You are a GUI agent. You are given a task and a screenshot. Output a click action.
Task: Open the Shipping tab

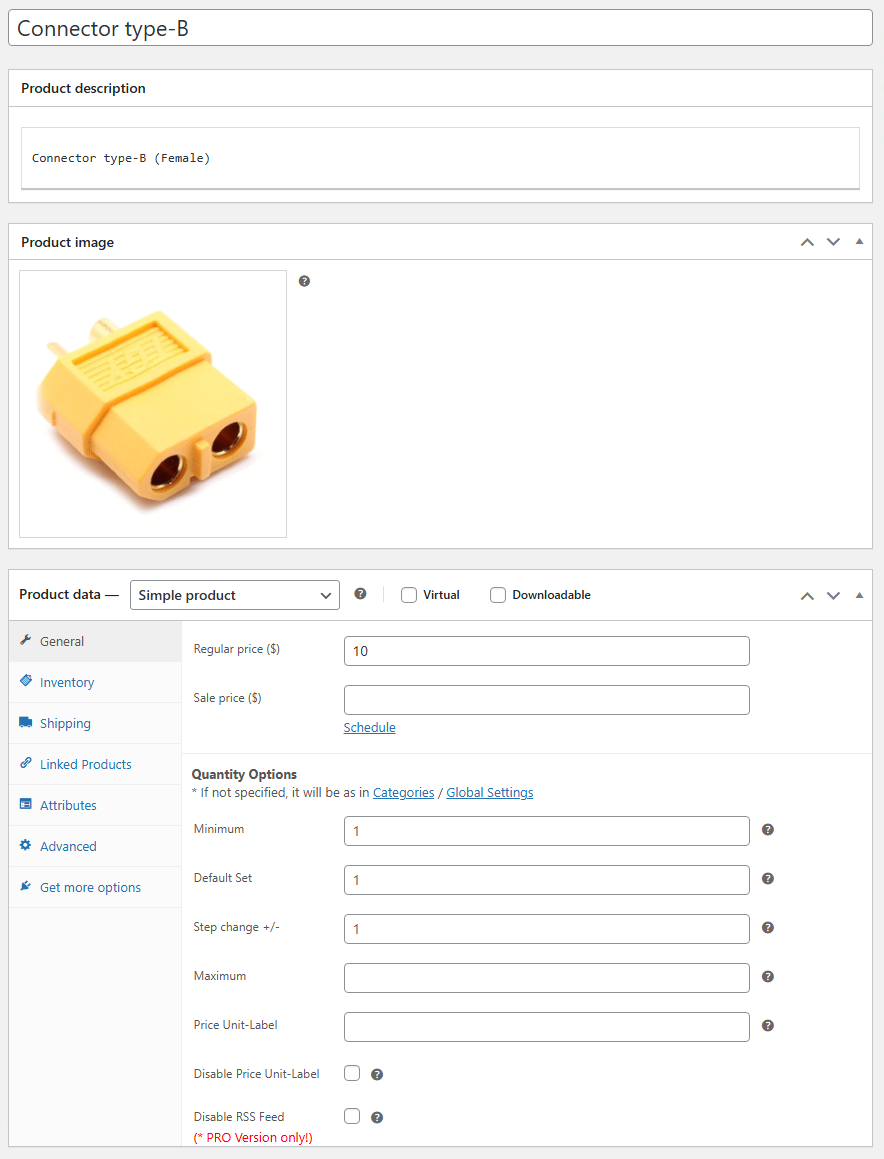click(x=65, y=723)
